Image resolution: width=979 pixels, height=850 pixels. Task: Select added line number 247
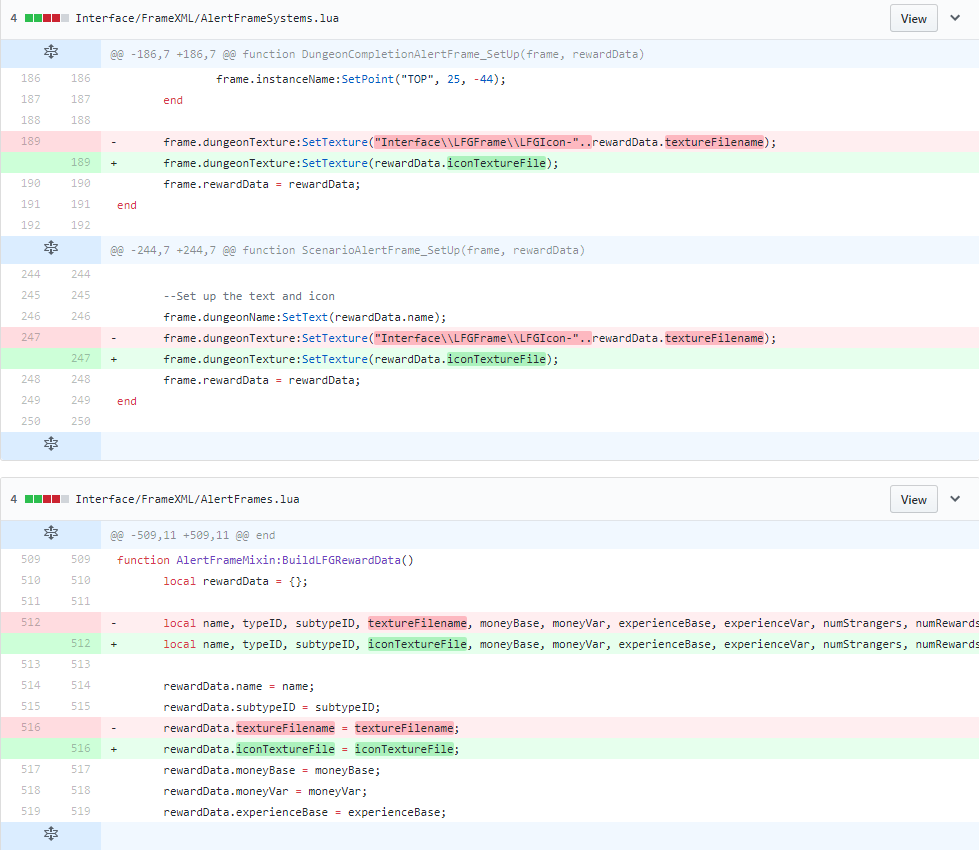(x=81, y=358)
